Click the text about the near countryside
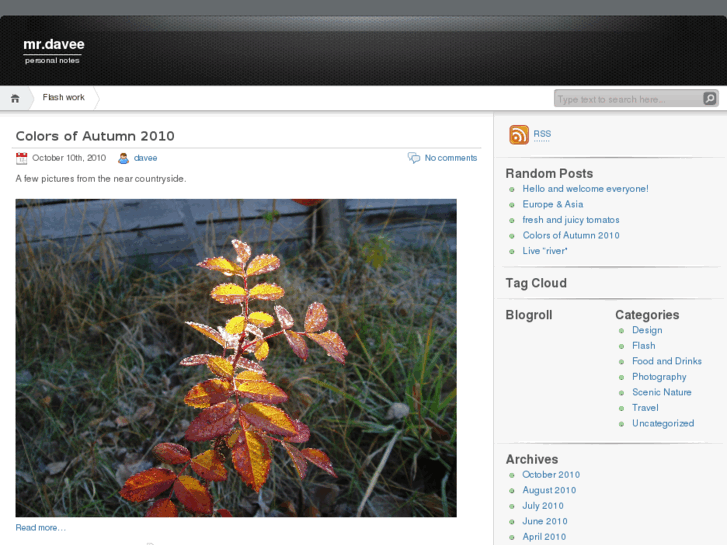Viewport: 727px width, 545px height. pos(101,179)
